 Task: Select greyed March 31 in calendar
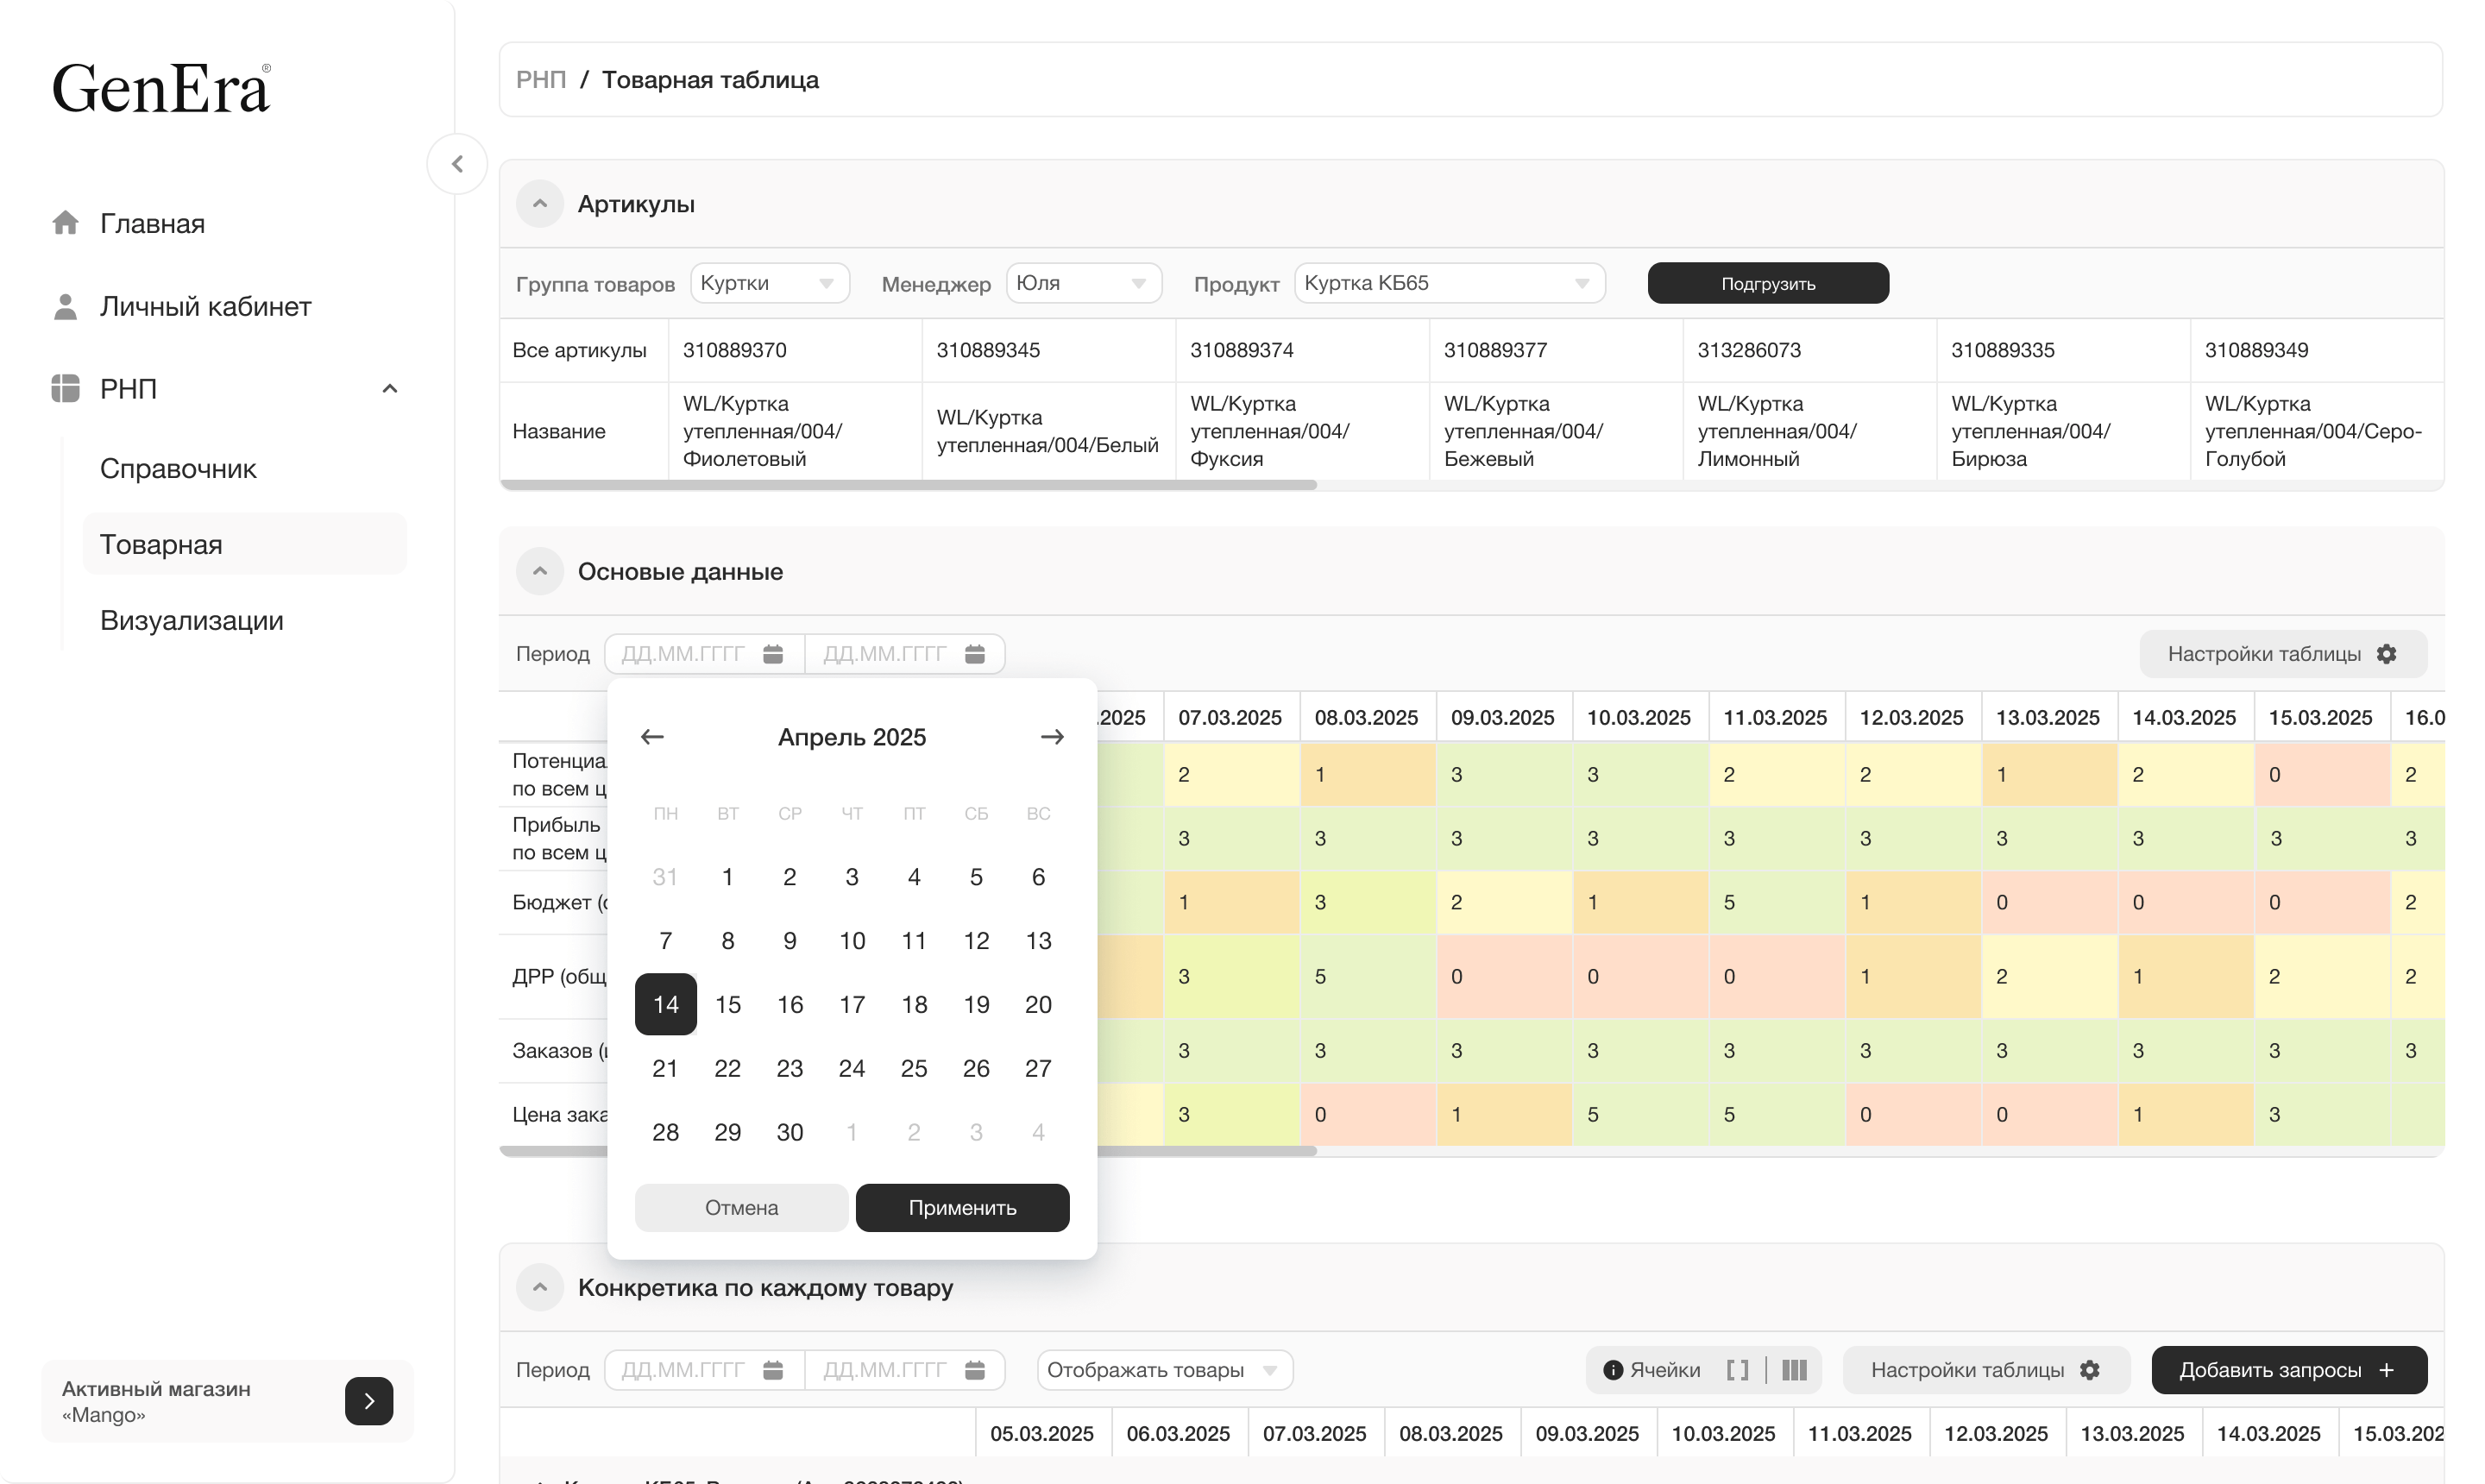tap(665, 877)
